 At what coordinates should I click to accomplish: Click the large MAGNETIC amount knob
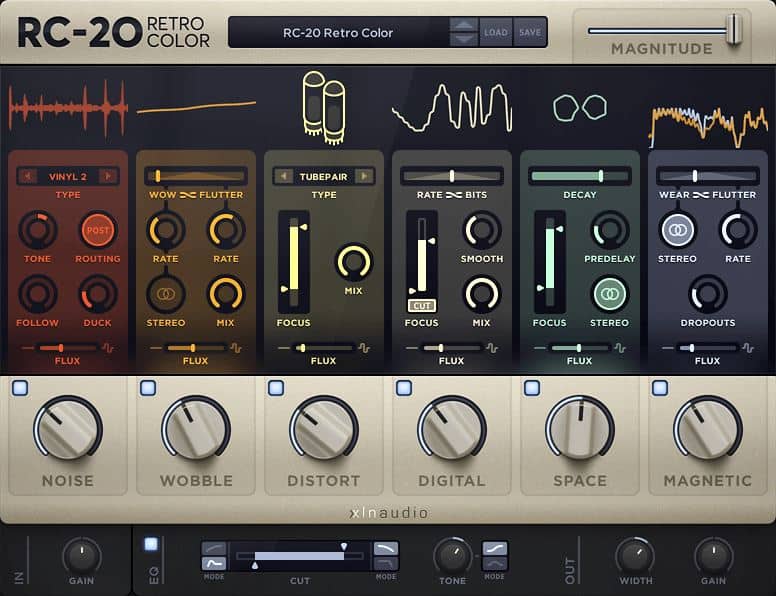point(708,429)
